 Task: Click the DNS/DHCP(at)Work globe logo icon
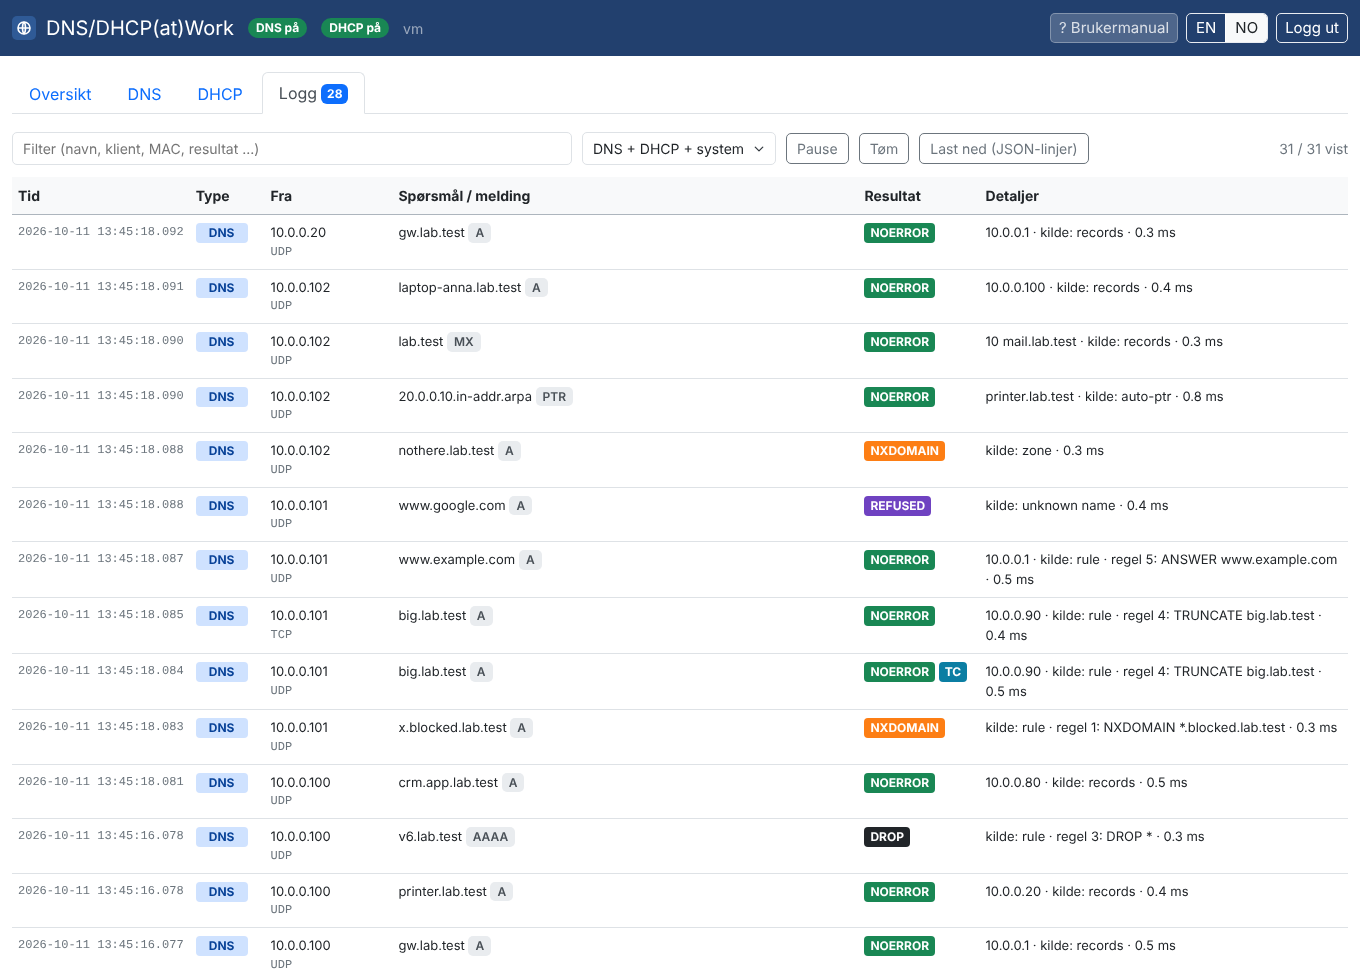(24, 28)
